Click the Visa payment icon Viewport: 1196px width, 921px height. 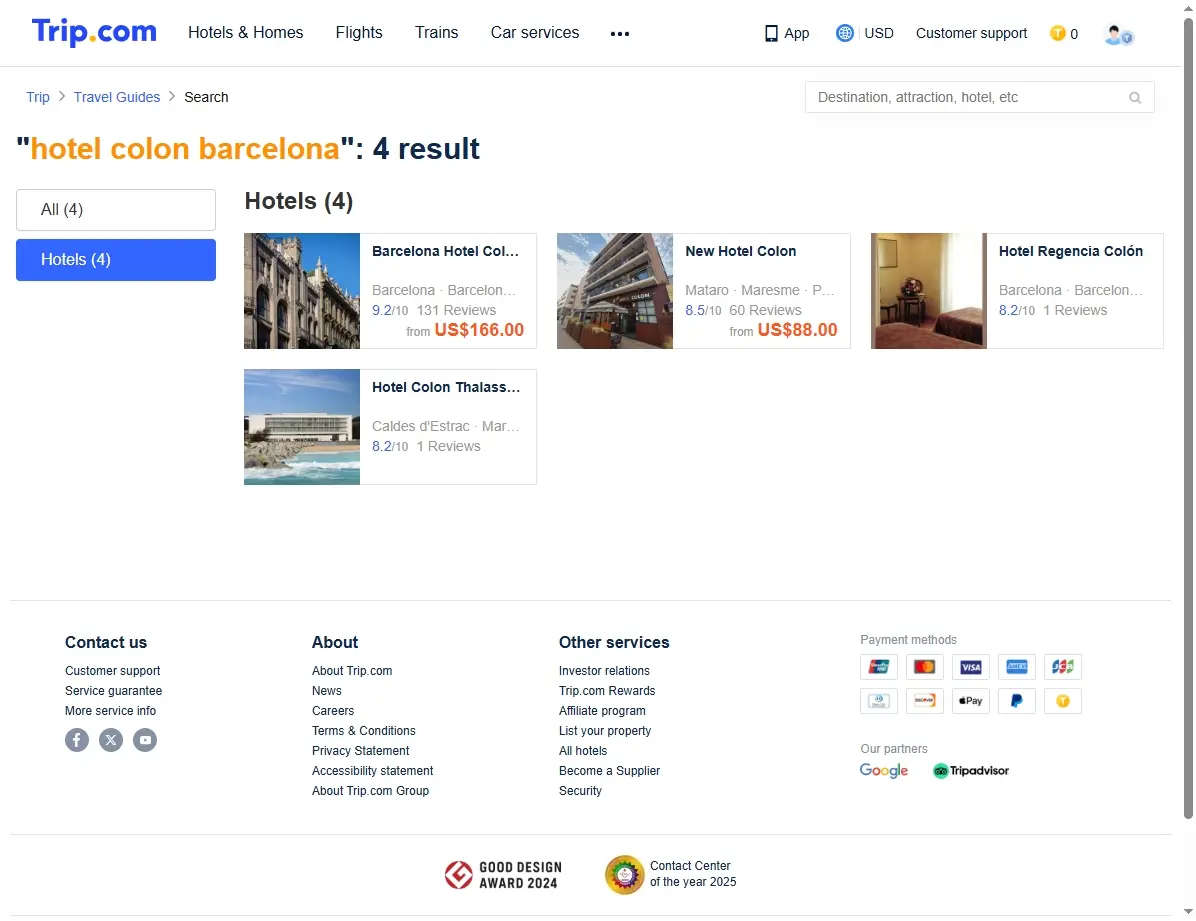click(x=970, y=667)
